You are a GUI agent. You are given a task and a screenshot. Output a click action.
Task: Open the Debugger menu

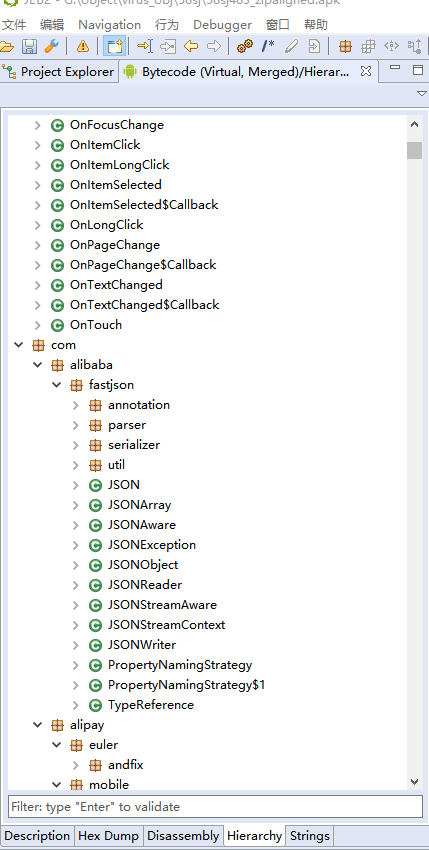tap(222, 25)
